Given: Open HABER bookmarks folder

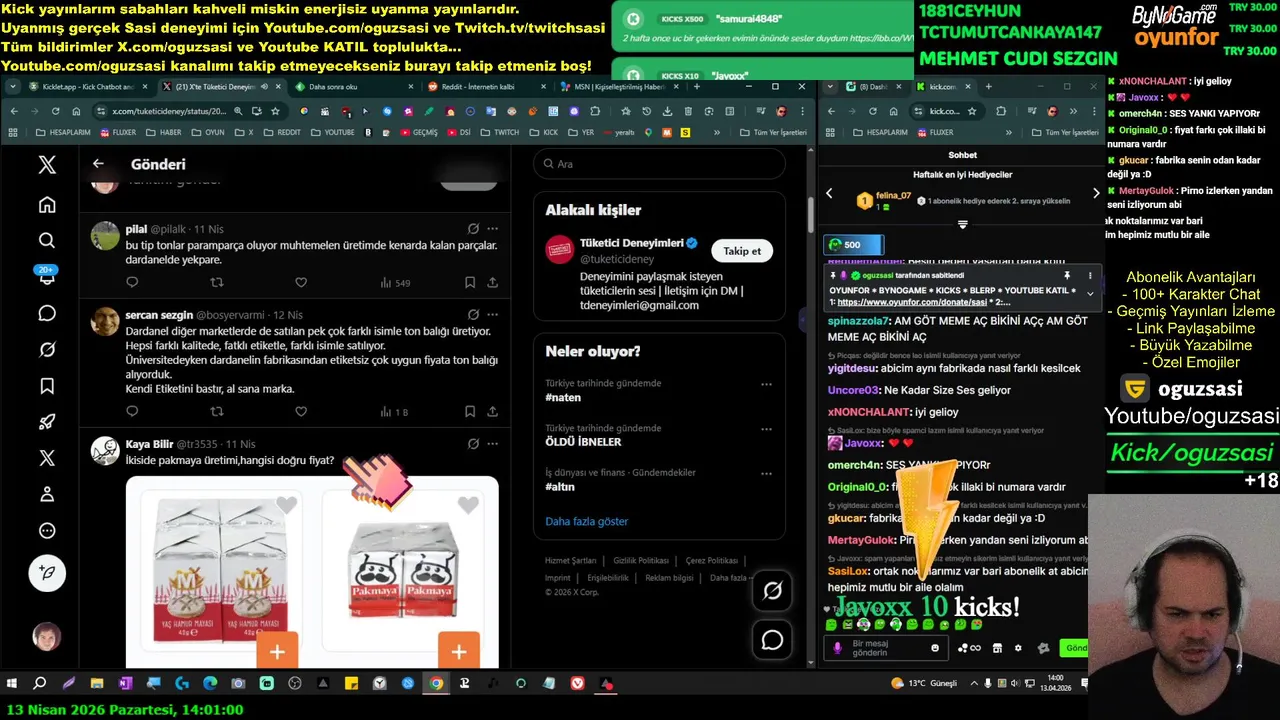Looking at the screenshot, I should 164,132.
